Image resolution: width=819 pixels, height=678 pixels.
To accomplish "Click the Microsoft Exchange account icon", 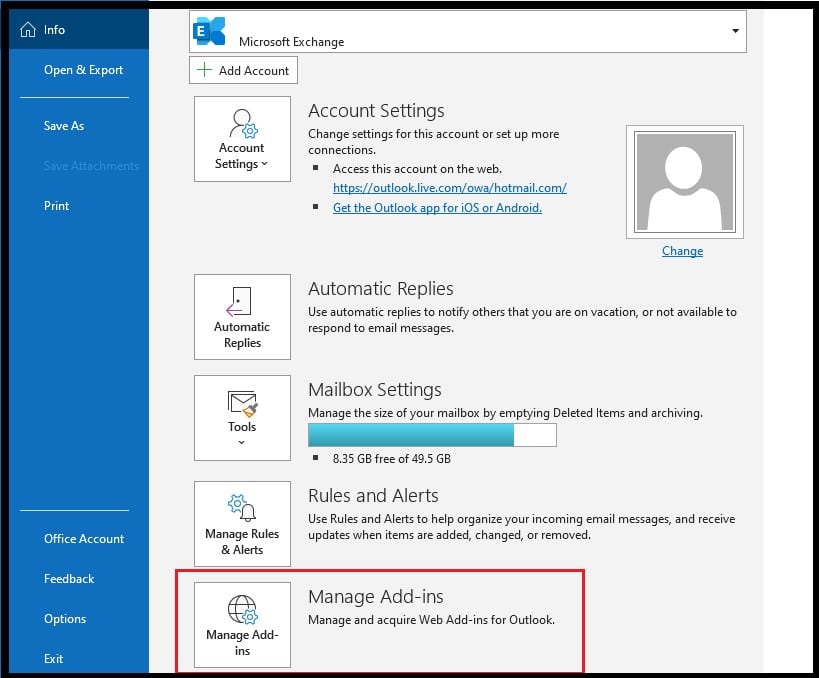I will pos(209,31).
